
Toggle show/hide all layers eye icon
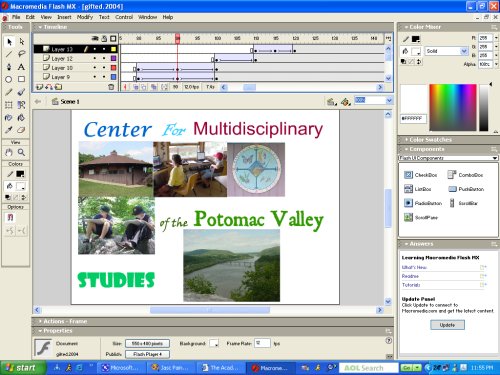click(x=95, y=39)
